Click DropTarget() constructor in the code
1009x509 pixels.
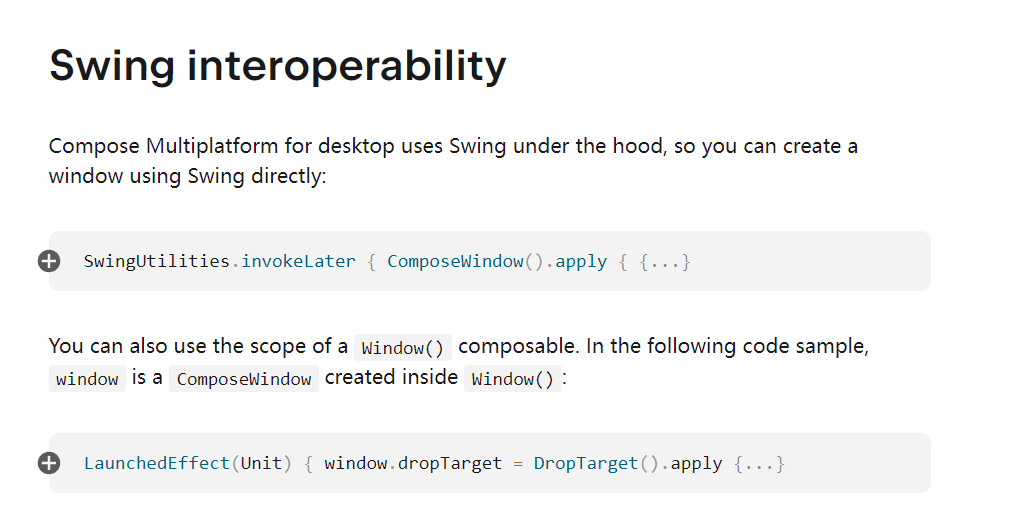597,463
